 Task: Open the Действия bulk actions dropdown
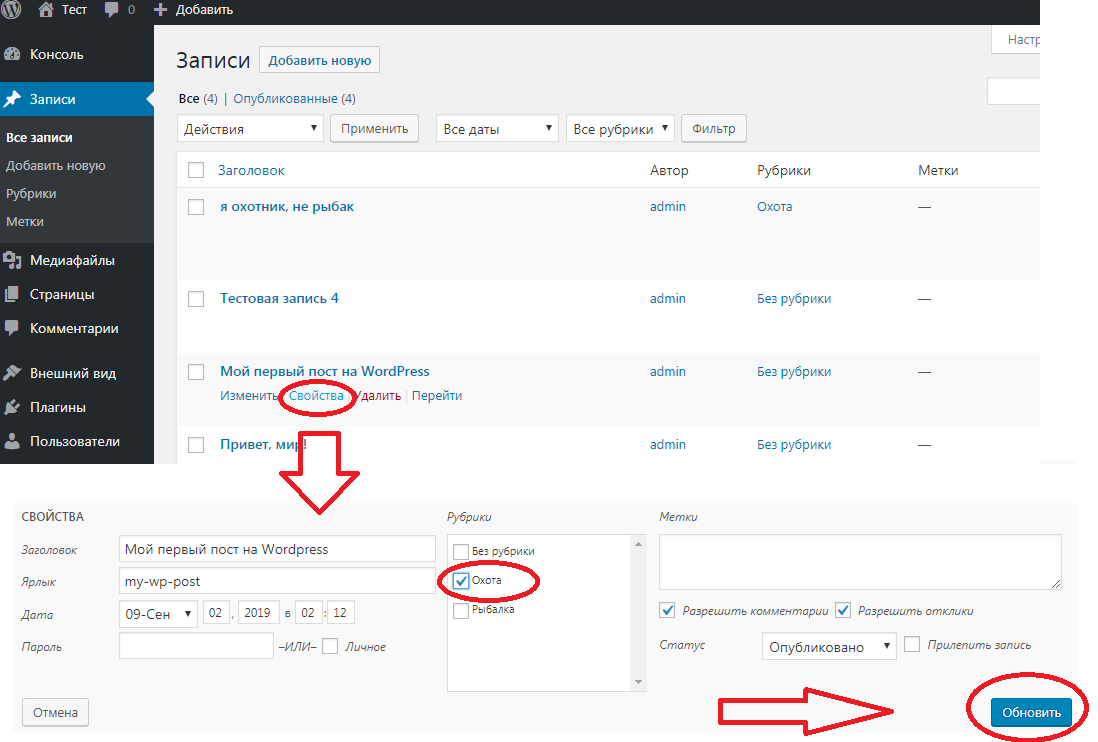250,129
